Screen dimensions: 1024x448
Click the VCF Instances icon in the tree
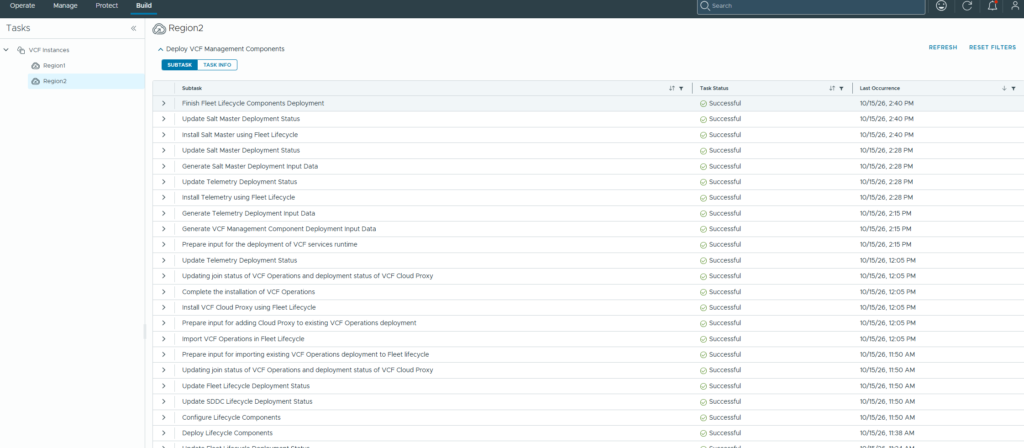pos(21,50)
